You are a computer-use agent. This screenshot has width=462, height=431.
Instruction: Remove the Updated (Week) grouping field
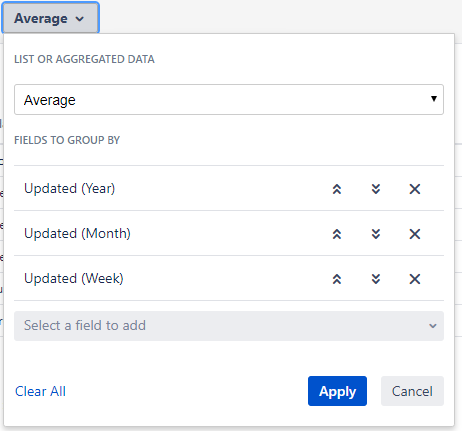tap(415, 279)
